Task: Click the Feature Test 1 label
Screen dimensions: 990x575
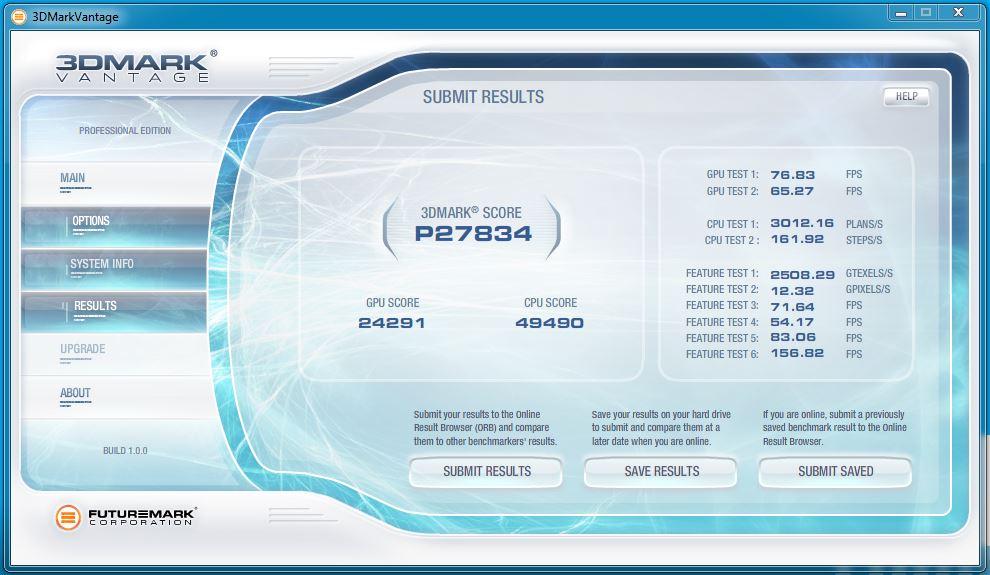Action: pos(722,273)
